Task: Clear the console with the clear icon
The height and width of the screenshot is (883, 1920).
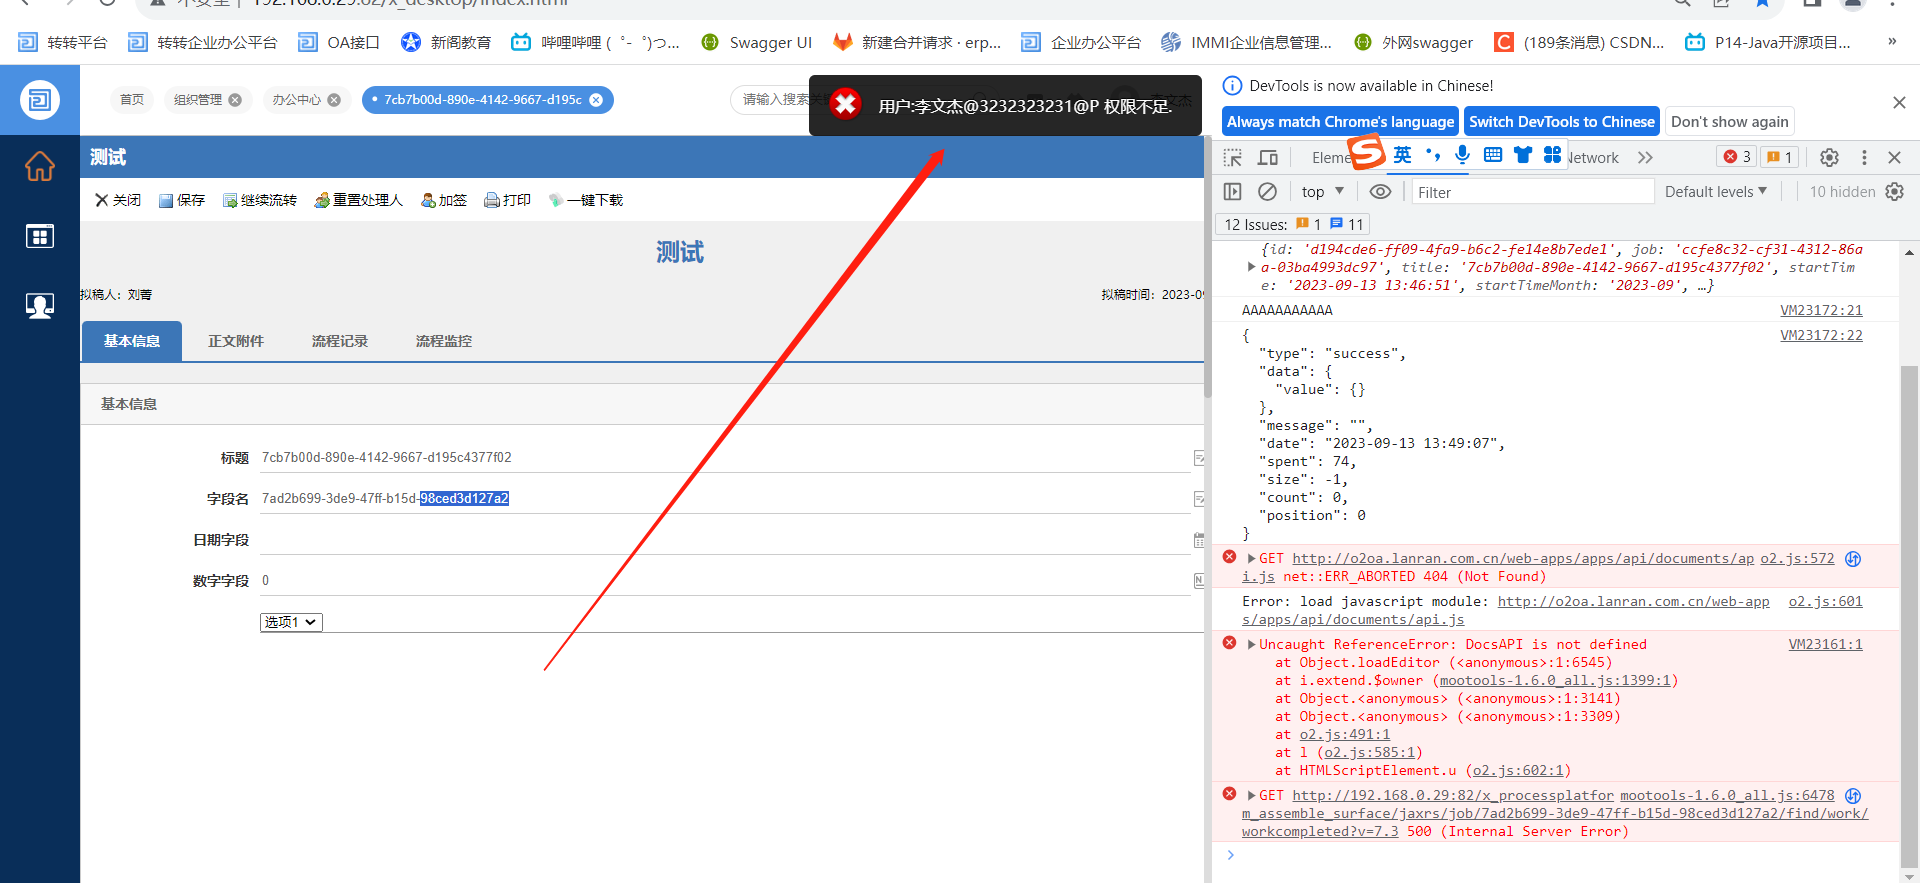Action: pyautogui.click(x=1267, y=192)
